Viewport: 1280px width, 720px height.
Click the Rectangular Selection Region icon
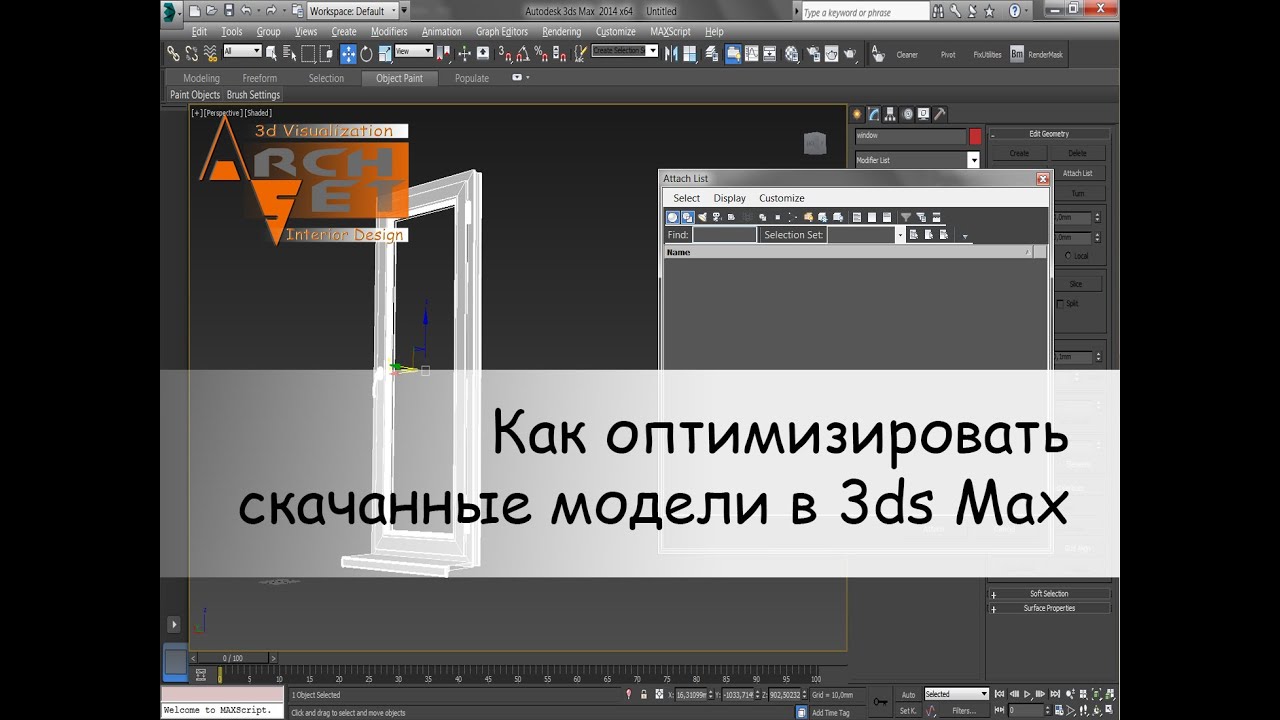(x=308, y=53)
